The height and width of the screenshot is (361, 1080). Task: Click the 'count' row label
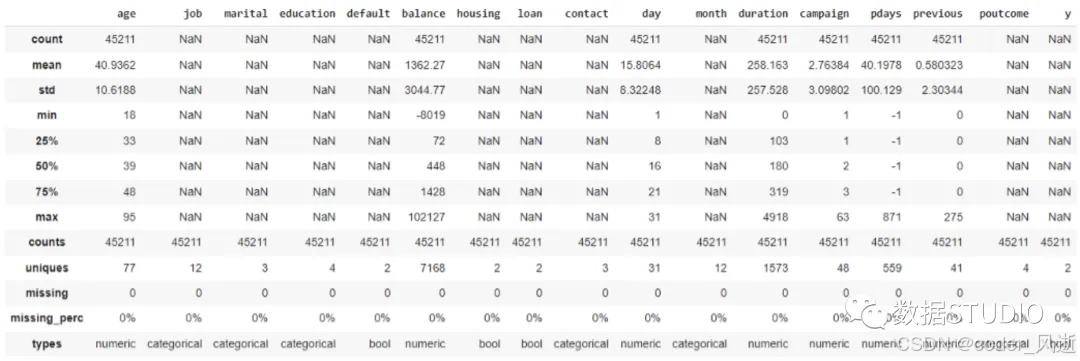[x=48, y=39]
